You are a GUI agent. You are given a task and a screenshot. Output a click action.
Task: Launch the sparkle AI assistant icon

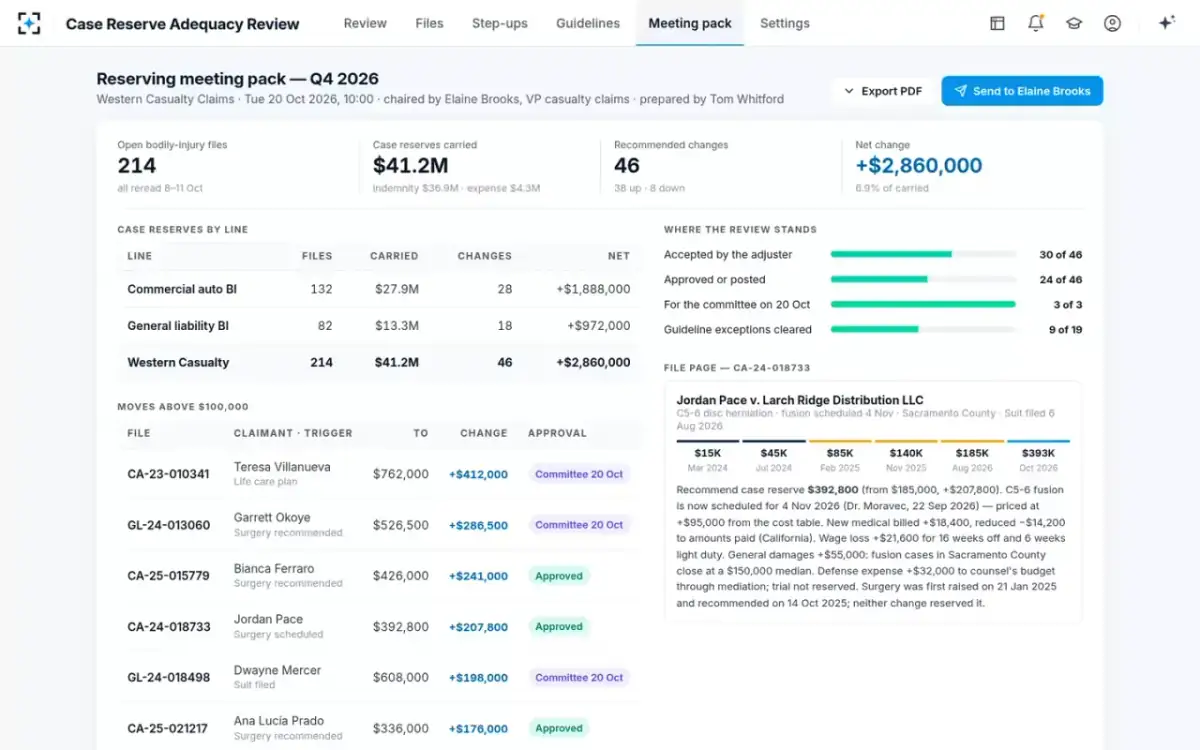pyautogui.click(x=1166, y=23)
